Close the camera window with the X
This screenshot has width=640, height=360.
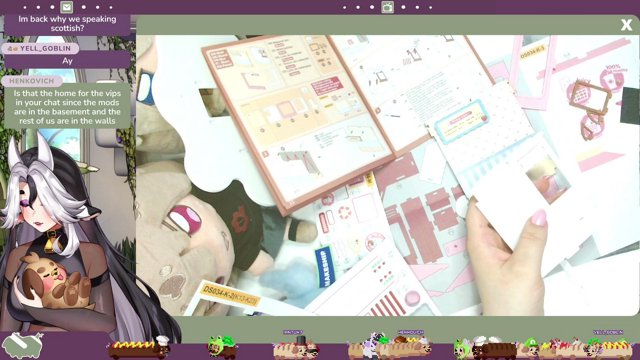coord(626,25)
